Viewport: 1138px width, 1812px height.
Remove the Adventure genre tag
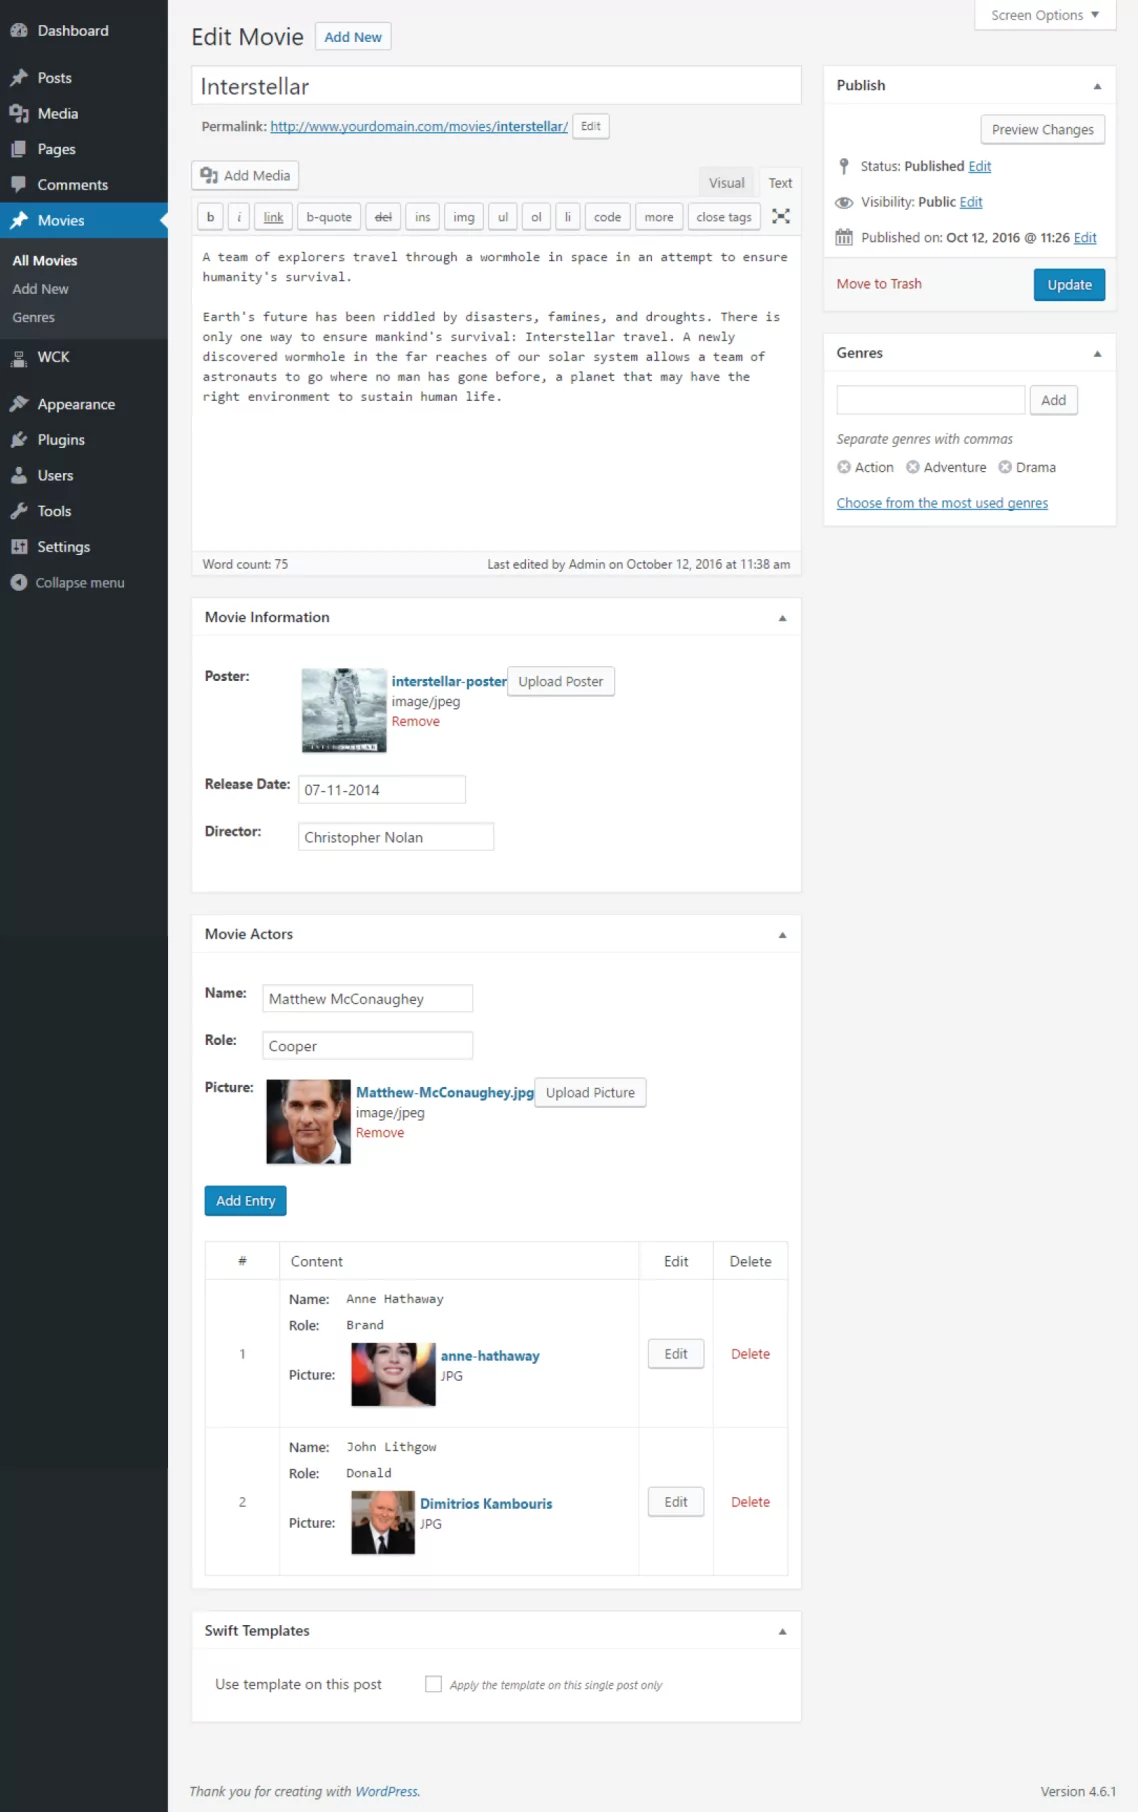point(912,467)
